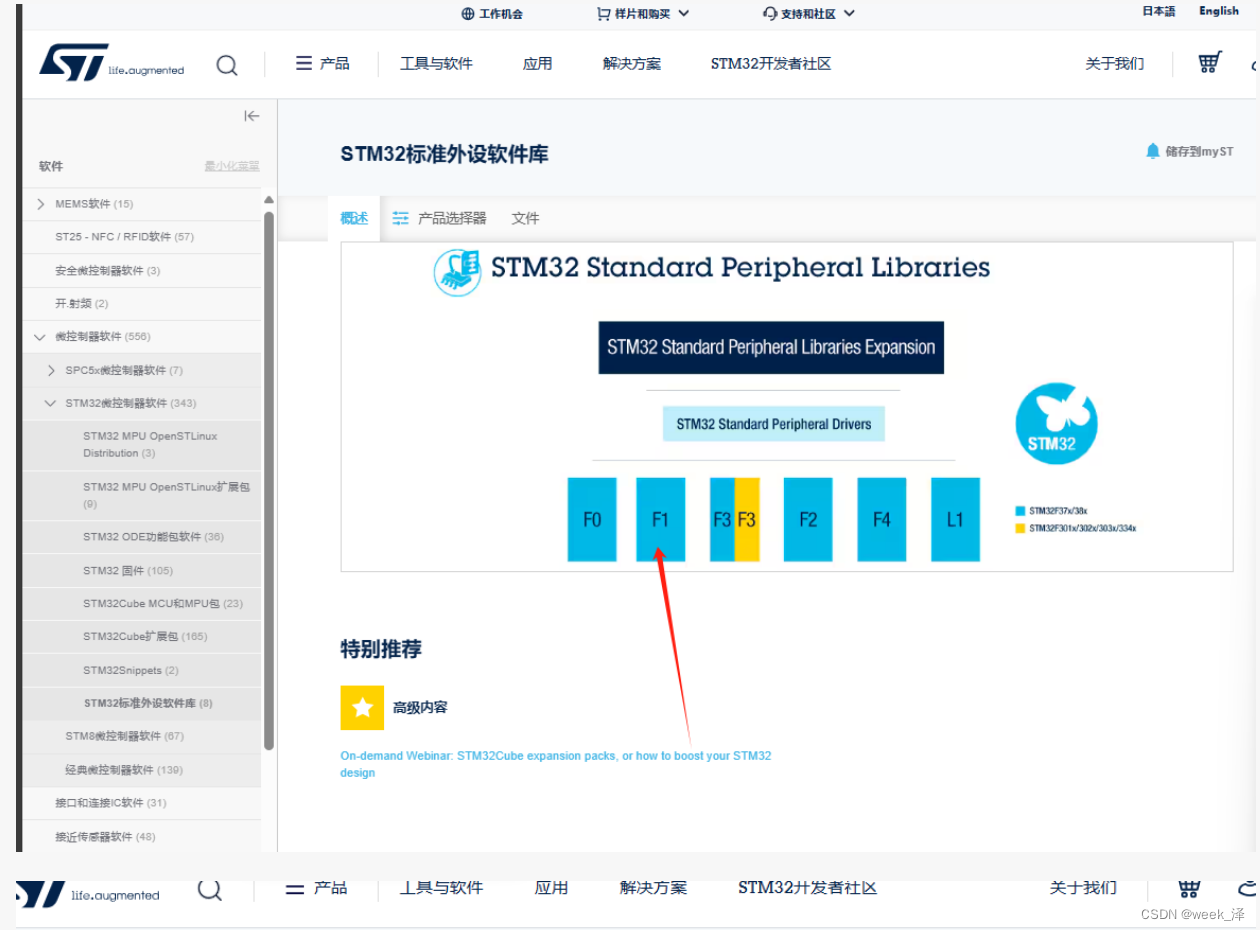Screen dimensions: 1260x930
Task: Click the globe icon beside 工作机会
Action: [467, 14]
